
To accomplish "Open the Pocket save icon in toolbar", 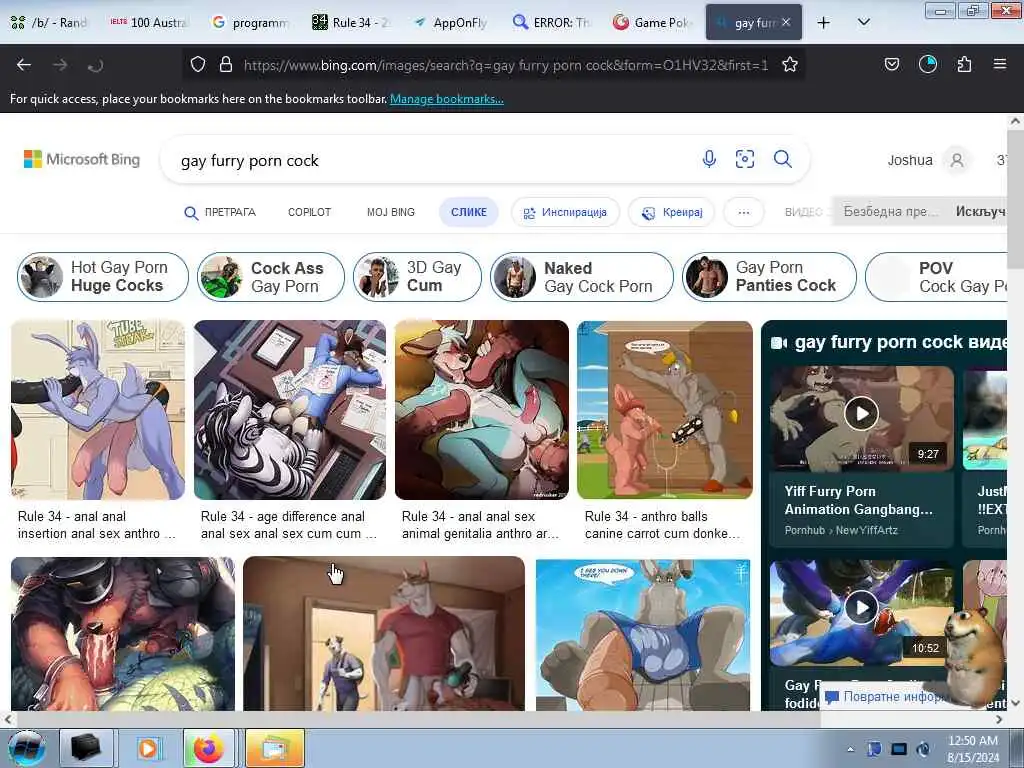I will tap(891, 64).
